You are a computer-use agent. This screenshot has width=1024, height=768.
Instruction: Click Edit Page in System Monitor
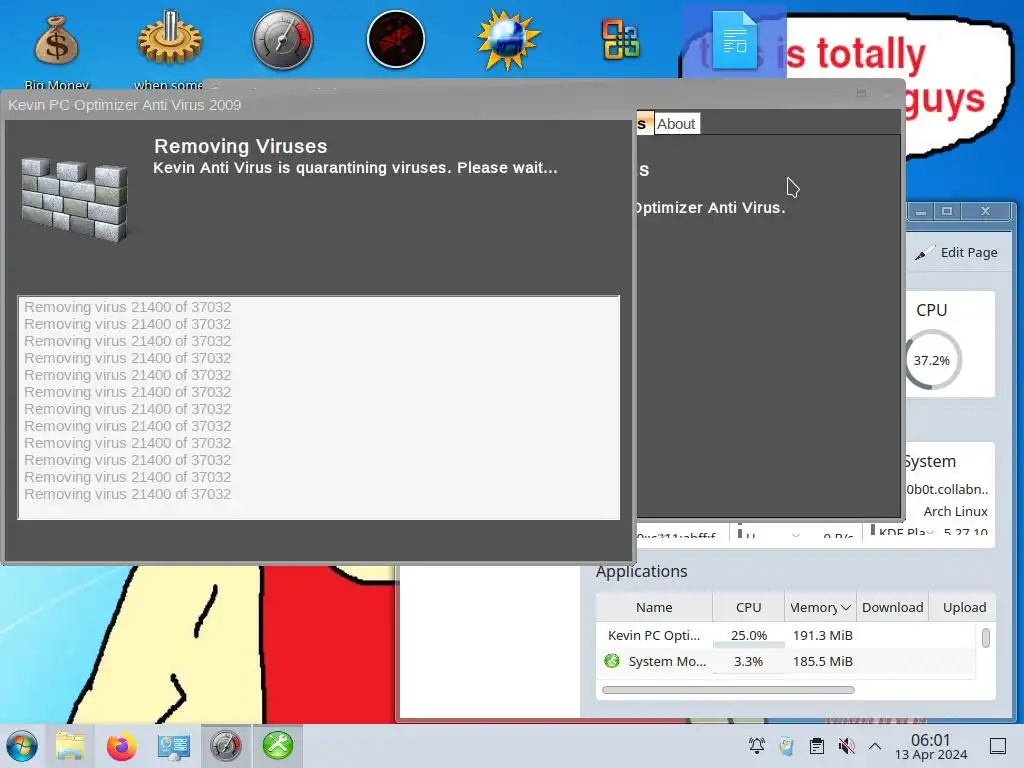point(957,253)
